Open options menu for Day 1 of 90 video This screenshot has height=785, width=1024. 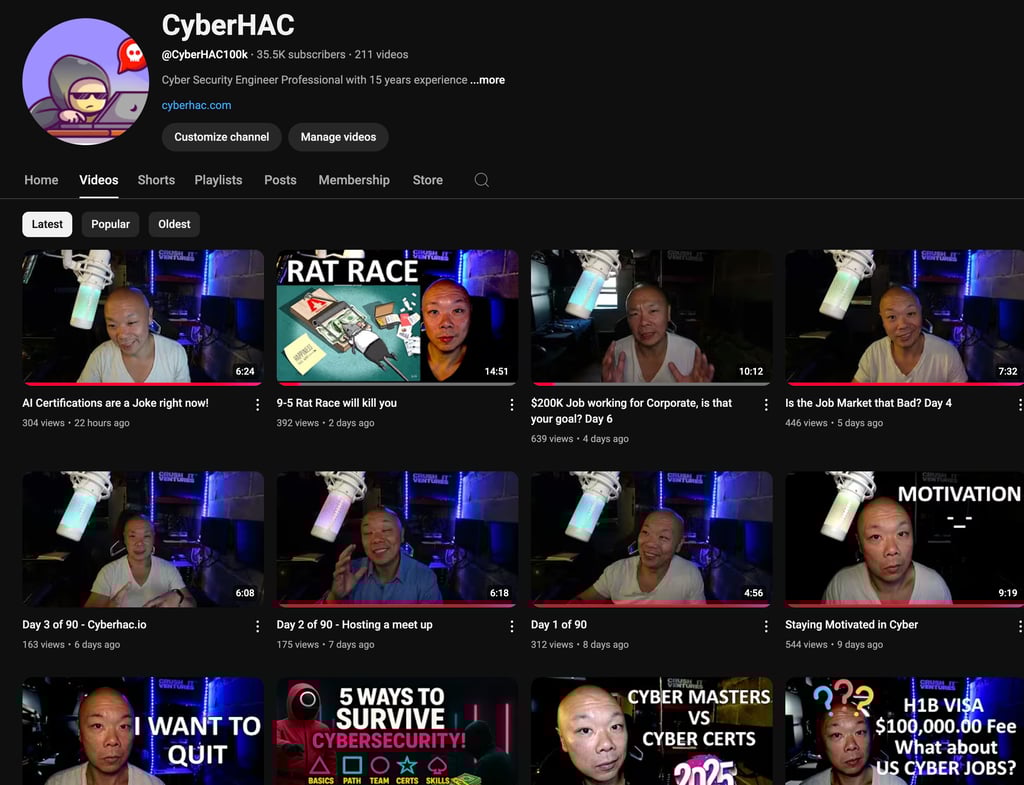pyautogui.click(x=765, y=626)
